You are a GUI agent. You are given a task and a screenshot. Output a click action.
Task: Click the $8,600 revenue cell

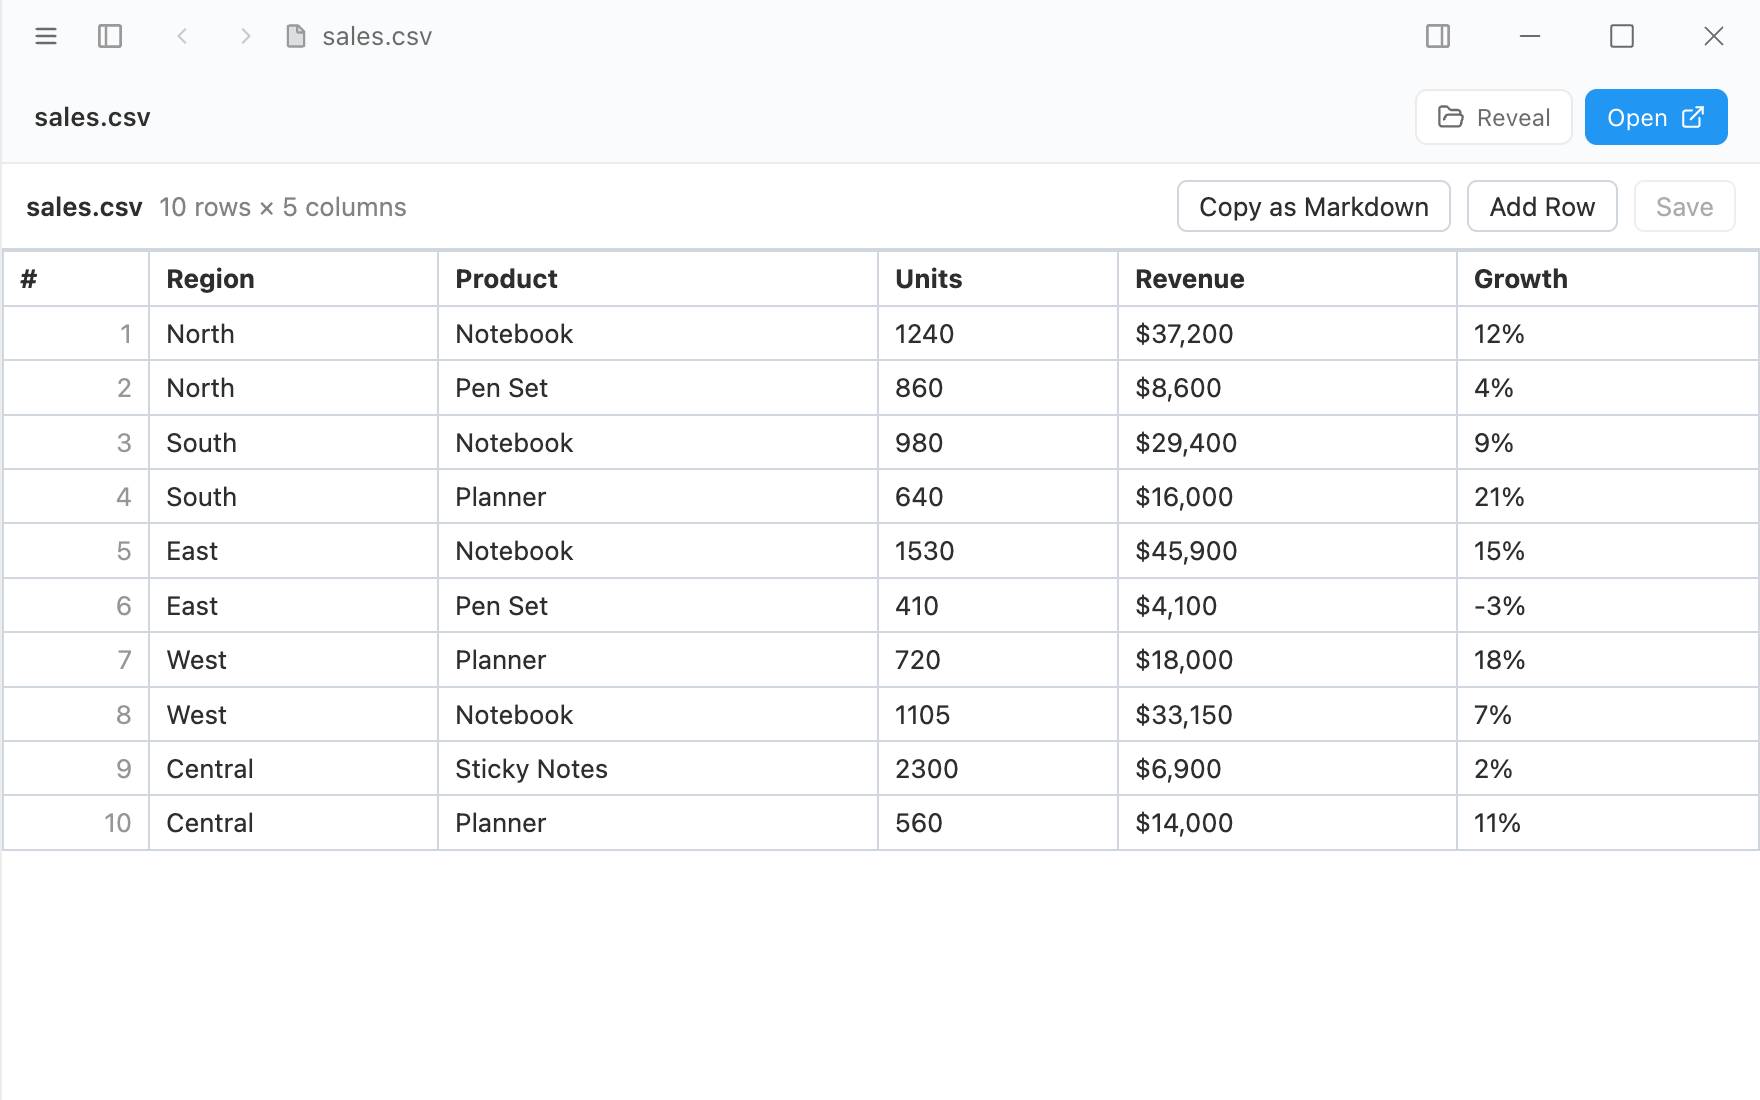tap(1288, 388)
